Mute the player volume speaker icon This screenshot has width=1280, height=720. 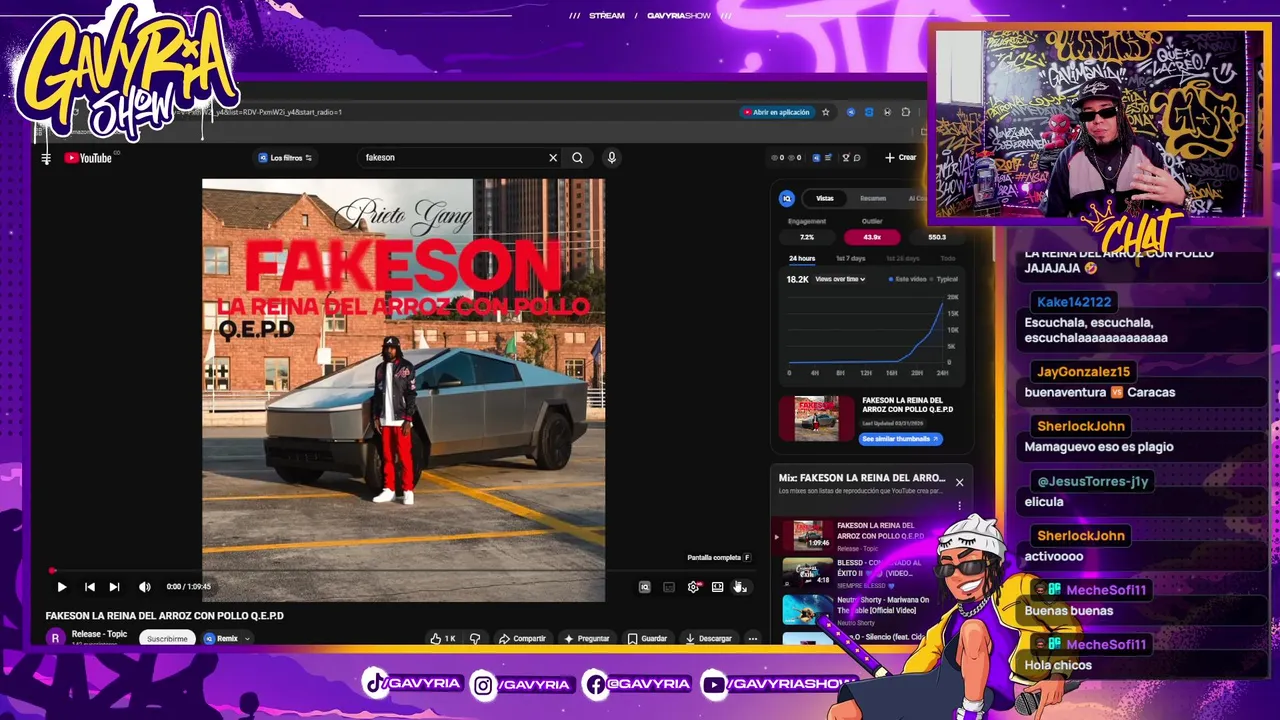tap(145, 587)
